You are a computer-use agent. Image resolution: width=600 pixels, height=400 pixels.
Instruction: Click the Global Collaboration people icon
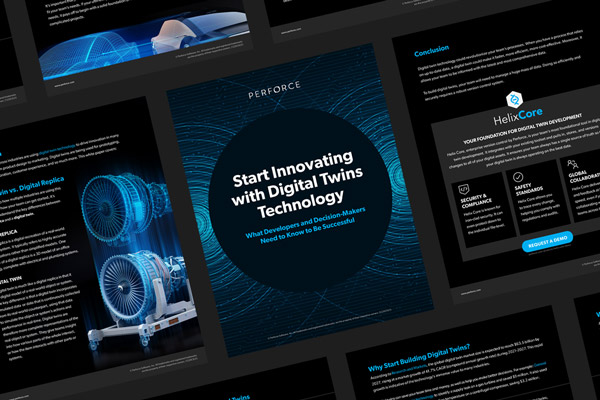572,164
